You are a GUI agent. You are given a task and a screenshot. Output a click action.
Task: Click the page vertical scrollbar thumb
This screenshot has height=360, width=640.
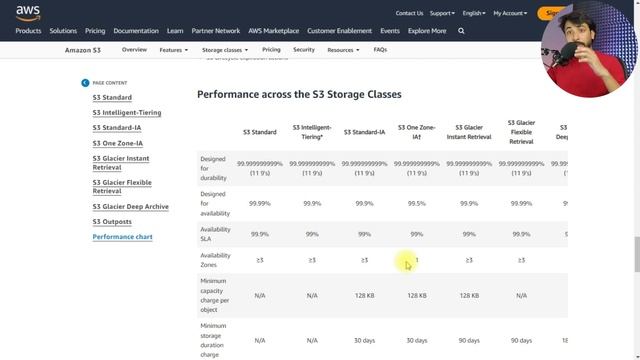tap(637, 254)
